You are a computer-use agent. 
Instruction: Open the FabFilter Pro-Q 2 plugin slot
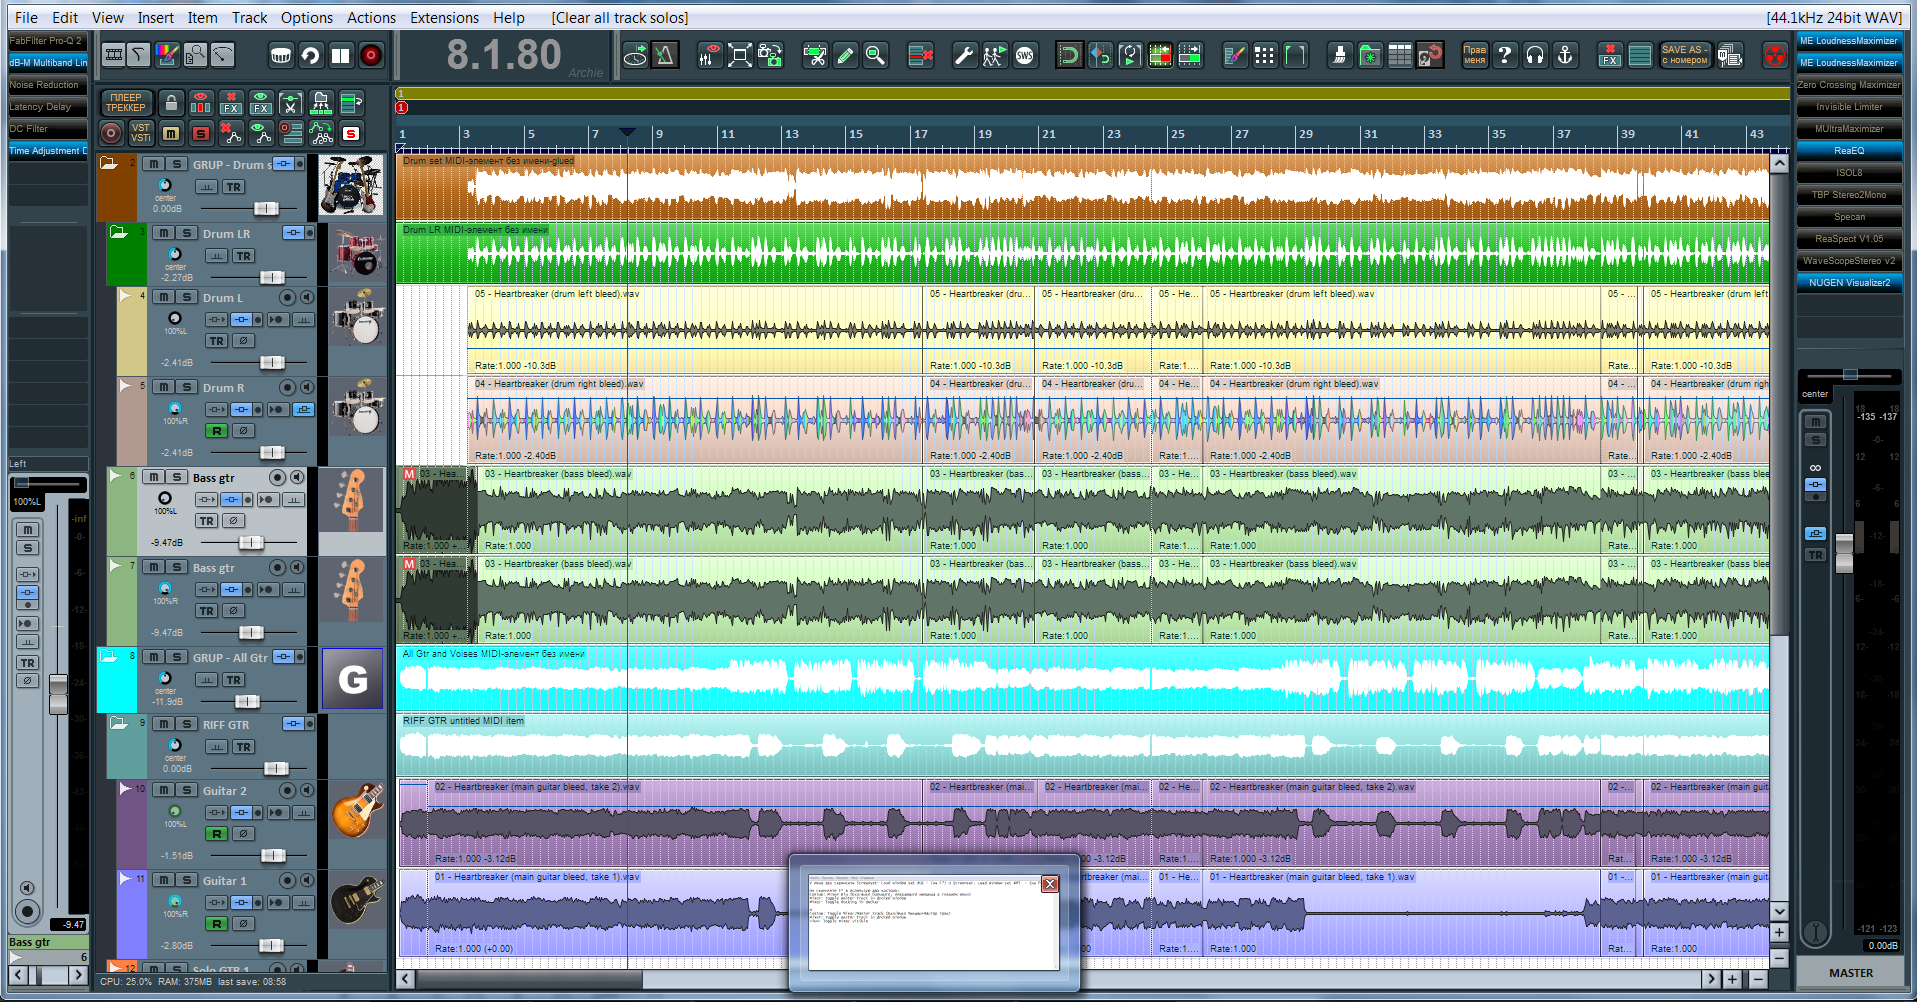coord(47,41)
